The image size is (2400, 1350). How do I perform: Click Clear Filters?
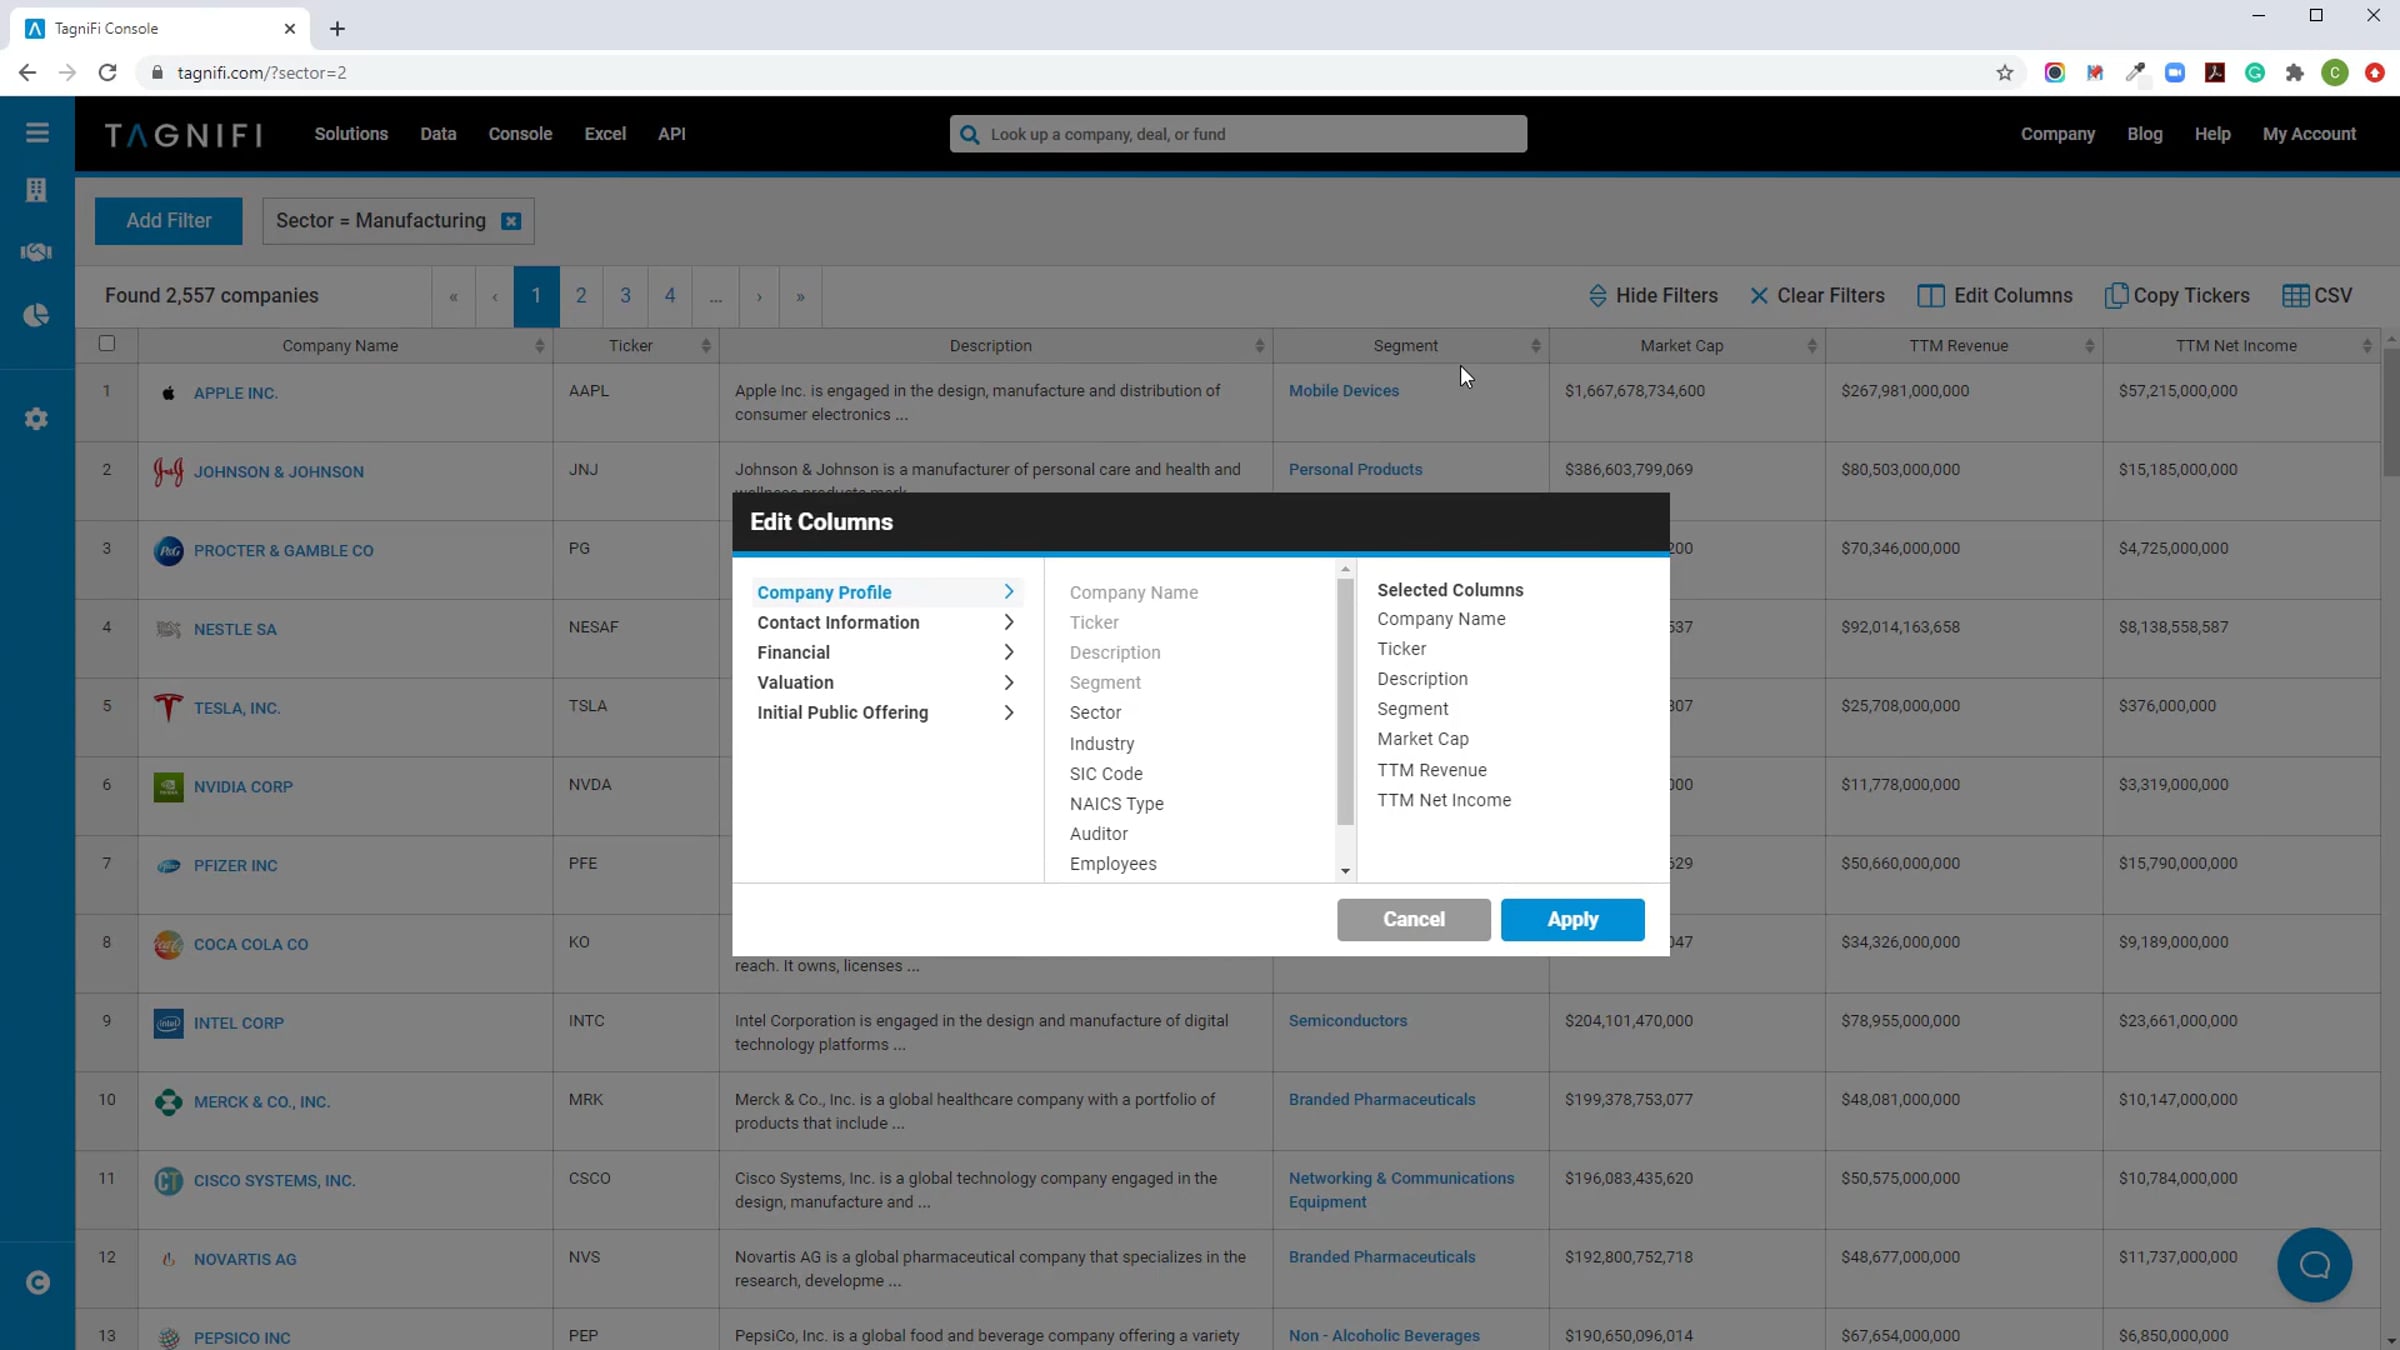[1817, 296]
